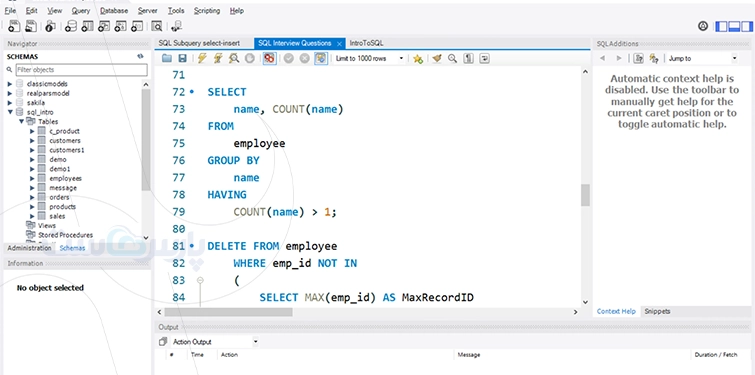Commit the current transaction
This screenshot has width=755, height=375.
[288, 59]
